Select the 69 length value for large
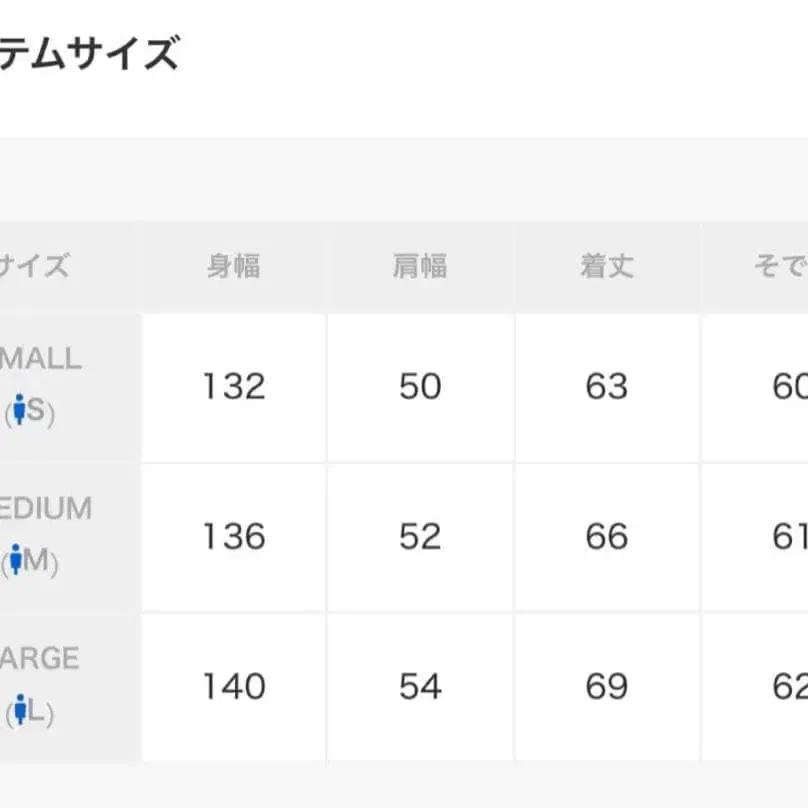808x808 pixels. tap(607, 687)
